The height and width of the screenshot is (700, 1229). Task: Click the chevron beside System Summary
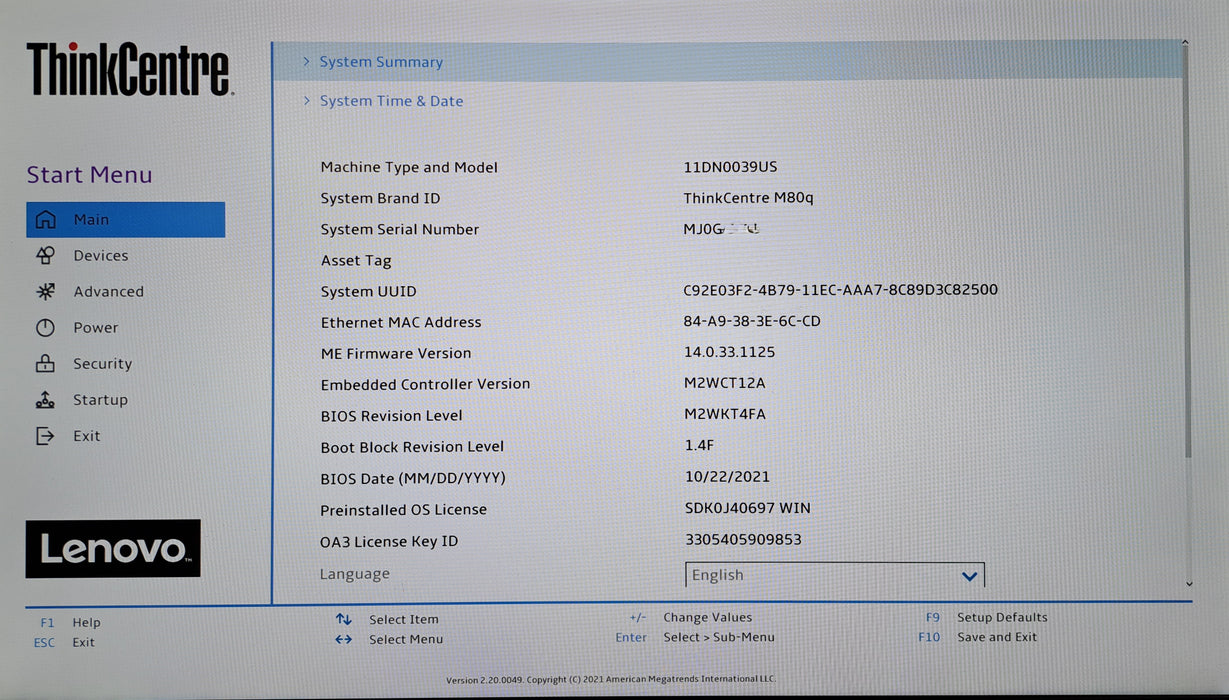tap(306, 62)
